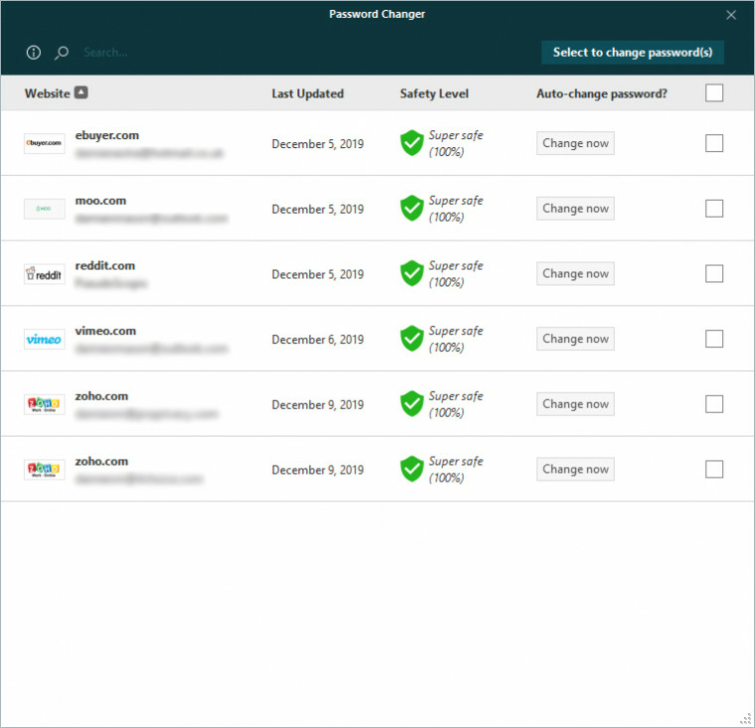Image resolution: width=755 pixels, height=728 pixels.
Task: Click Select to change password(s) button
Action: click(x=632, y=52)
